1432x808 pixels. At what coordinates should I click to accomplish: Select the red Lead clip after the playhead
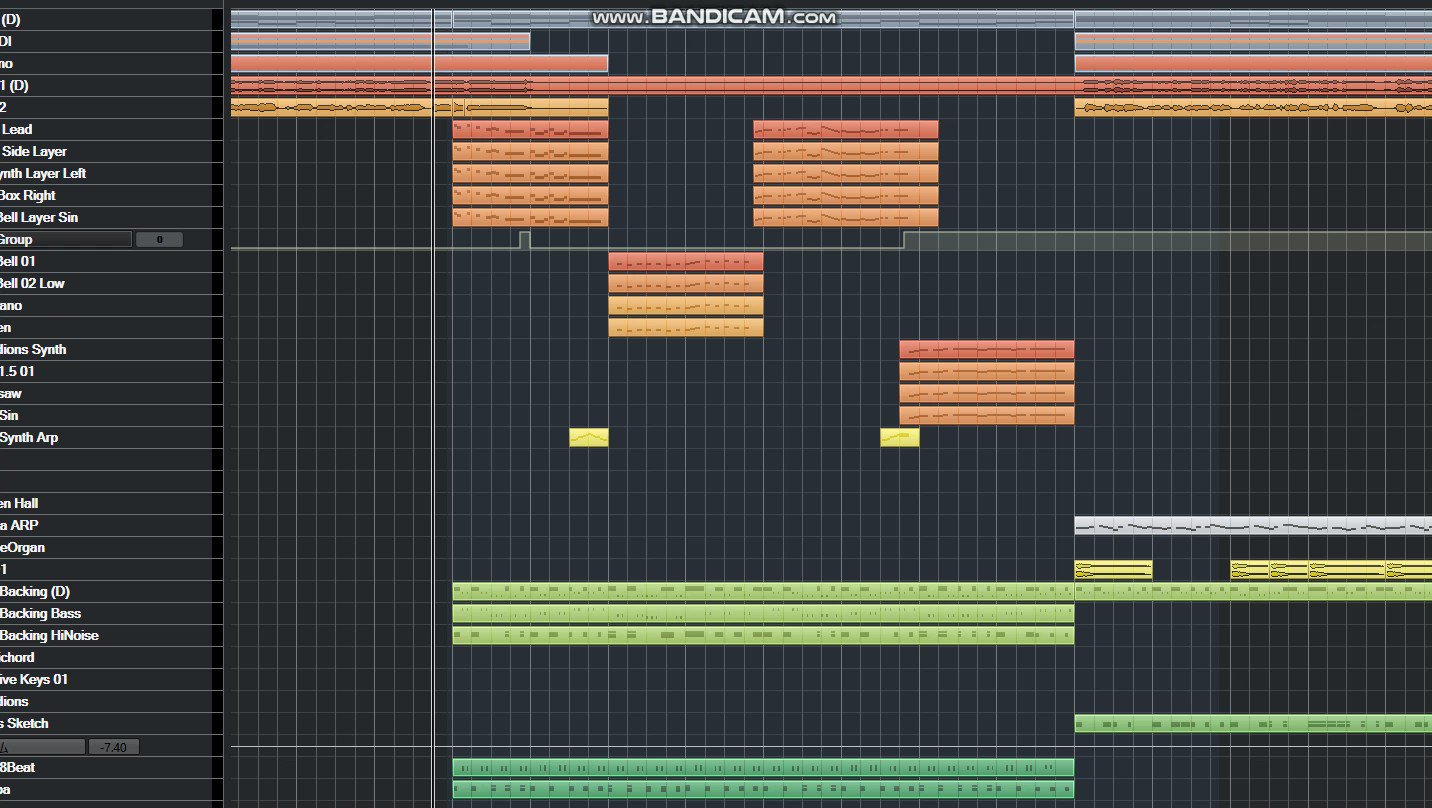(530, 128)
